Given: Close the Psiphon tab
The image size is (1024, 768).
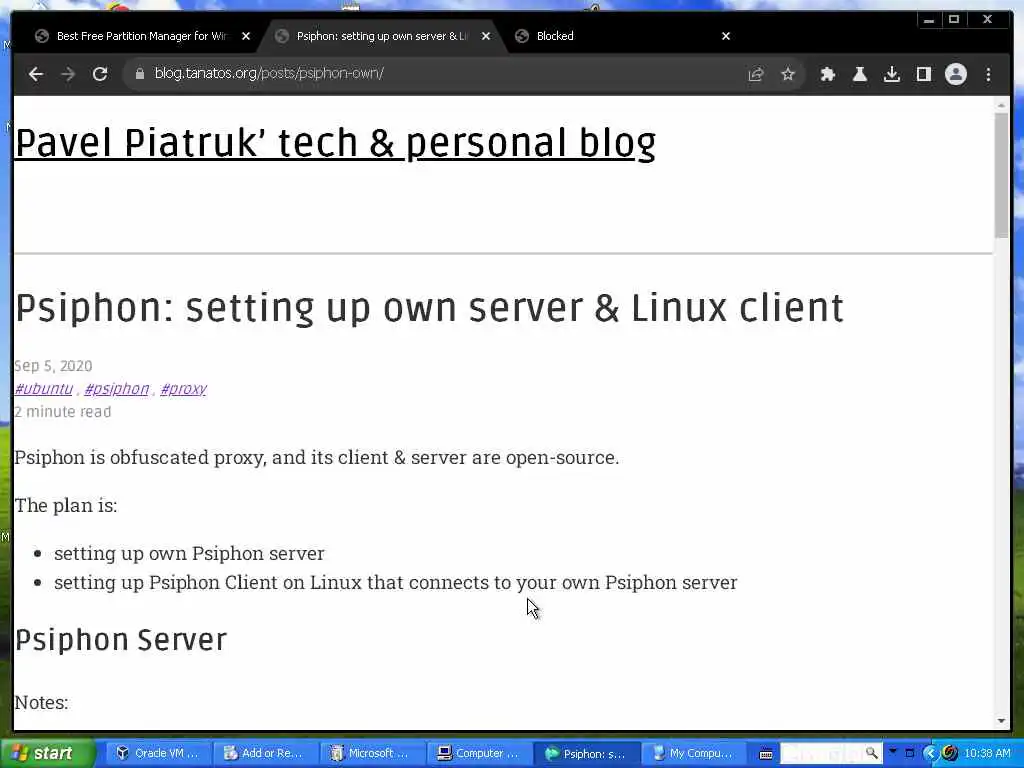Looking at the screenshot, I should pos(486,36).
